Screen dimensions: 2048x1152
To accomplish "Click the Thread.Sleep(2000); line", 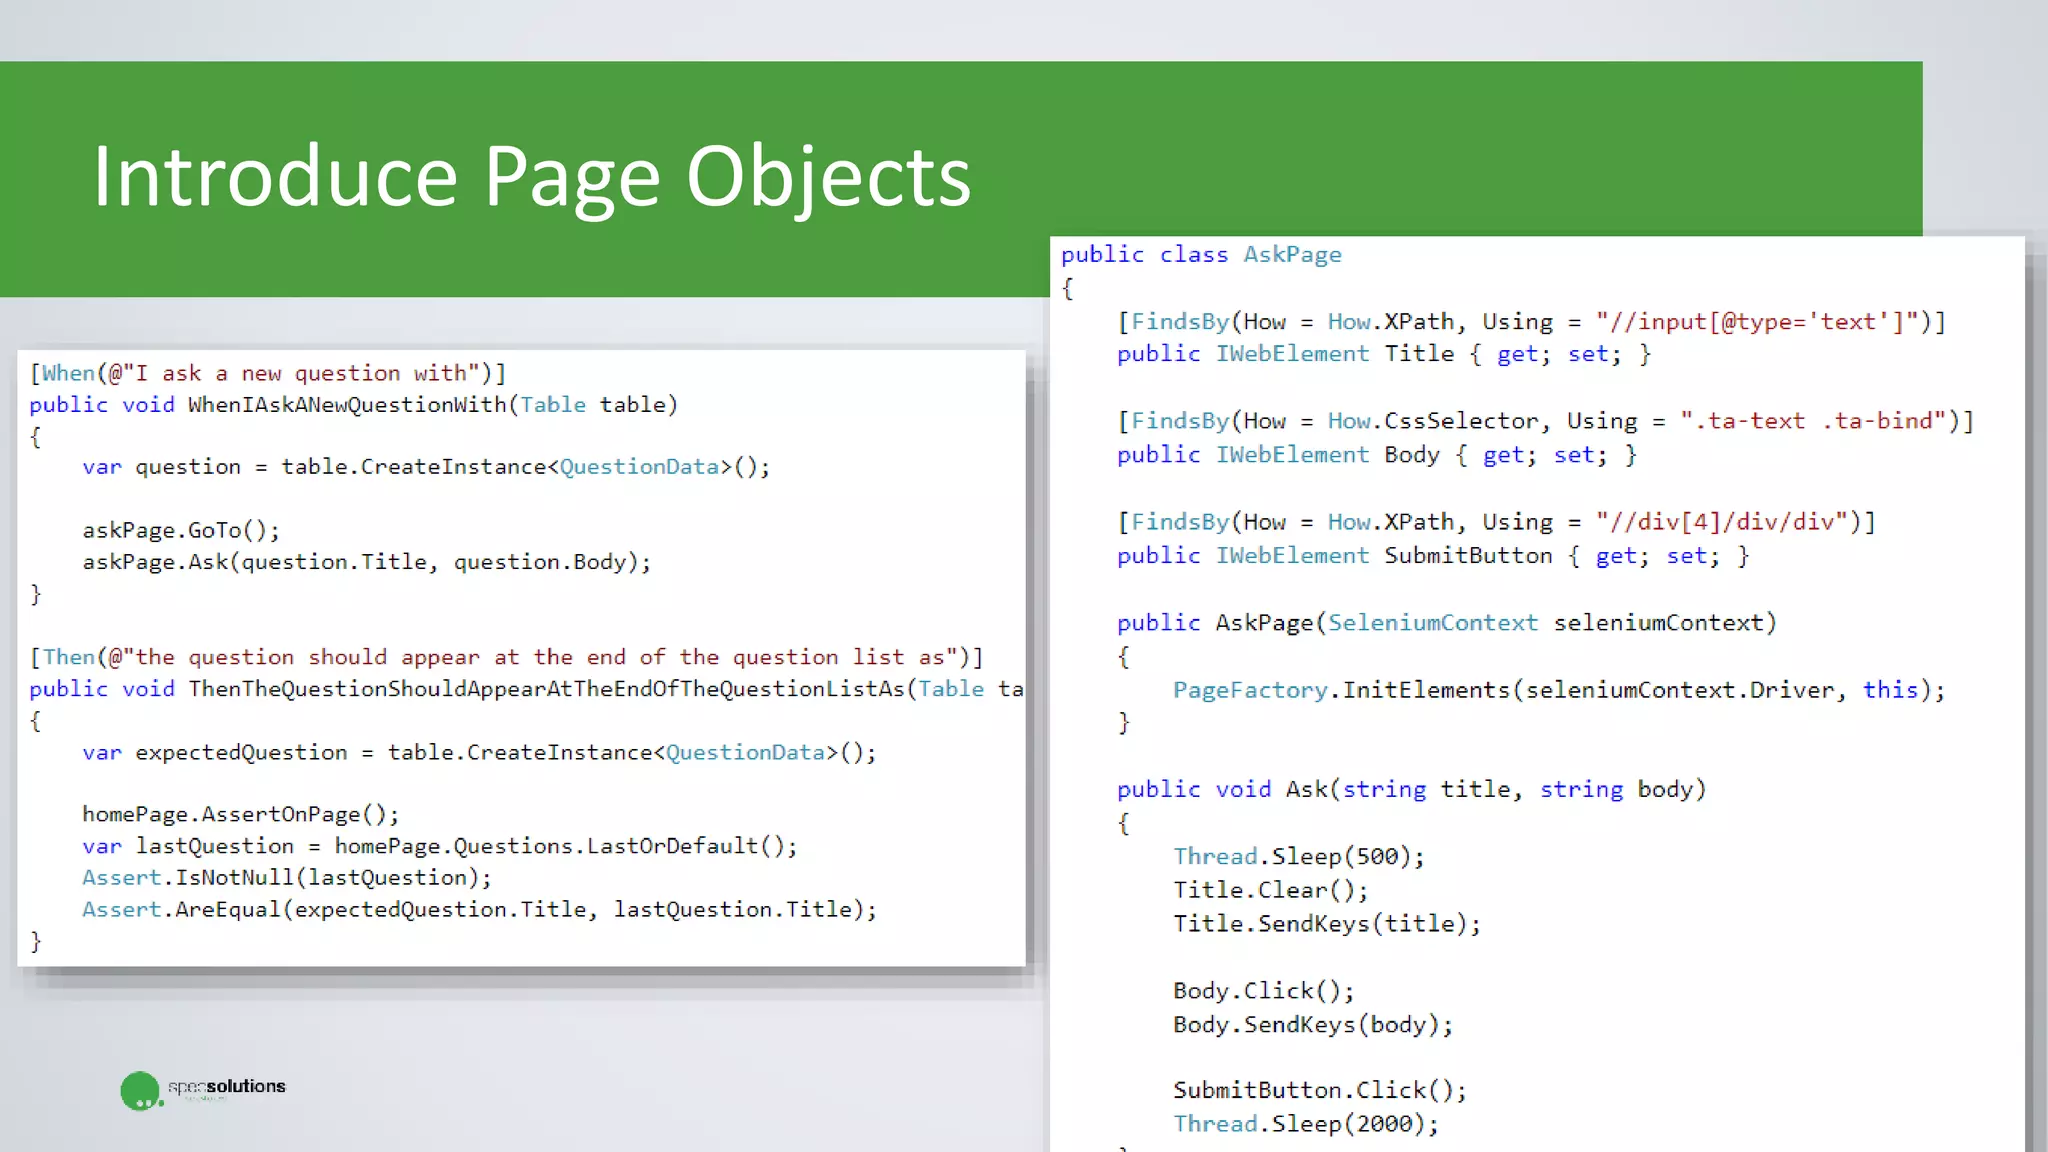I will pyautogui.click(x=1306, y=1124).
